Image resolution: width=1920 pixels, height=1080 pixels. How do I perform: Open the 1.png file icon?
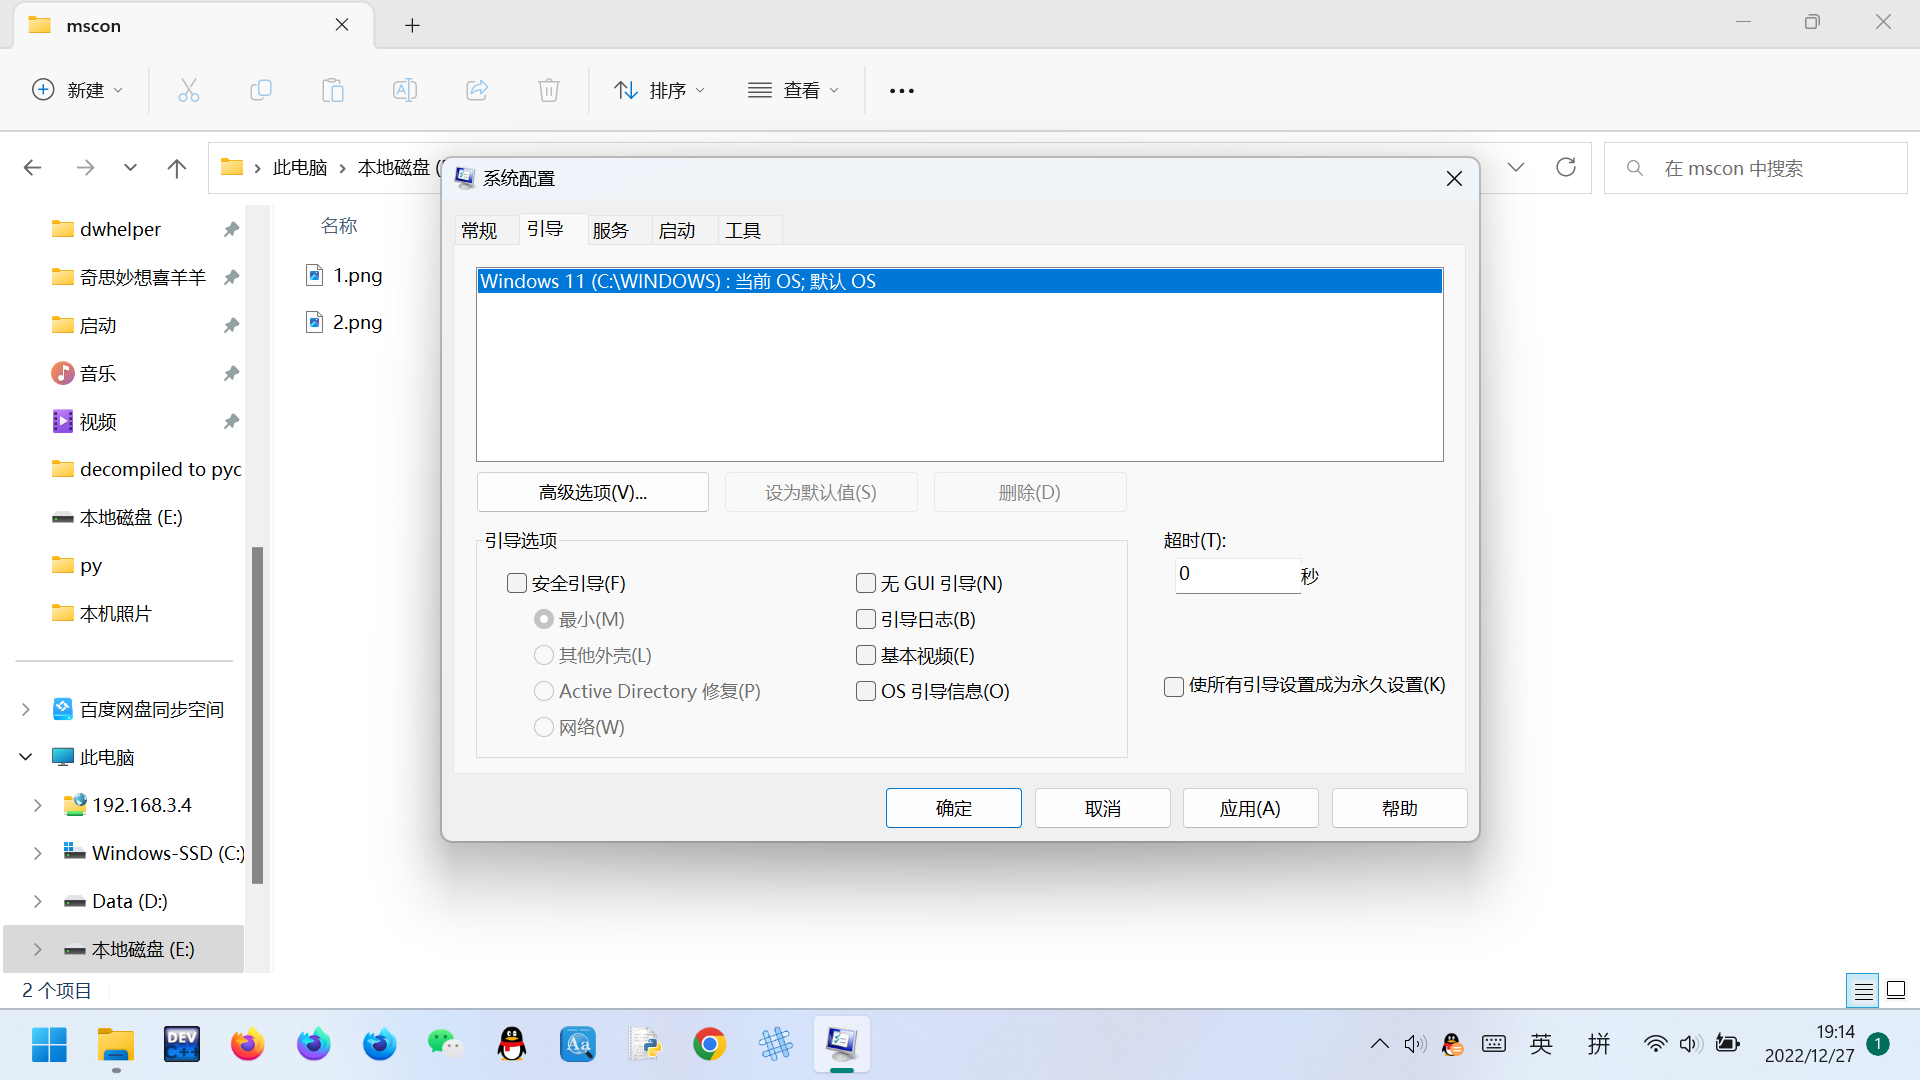click(x=315, y=275)
